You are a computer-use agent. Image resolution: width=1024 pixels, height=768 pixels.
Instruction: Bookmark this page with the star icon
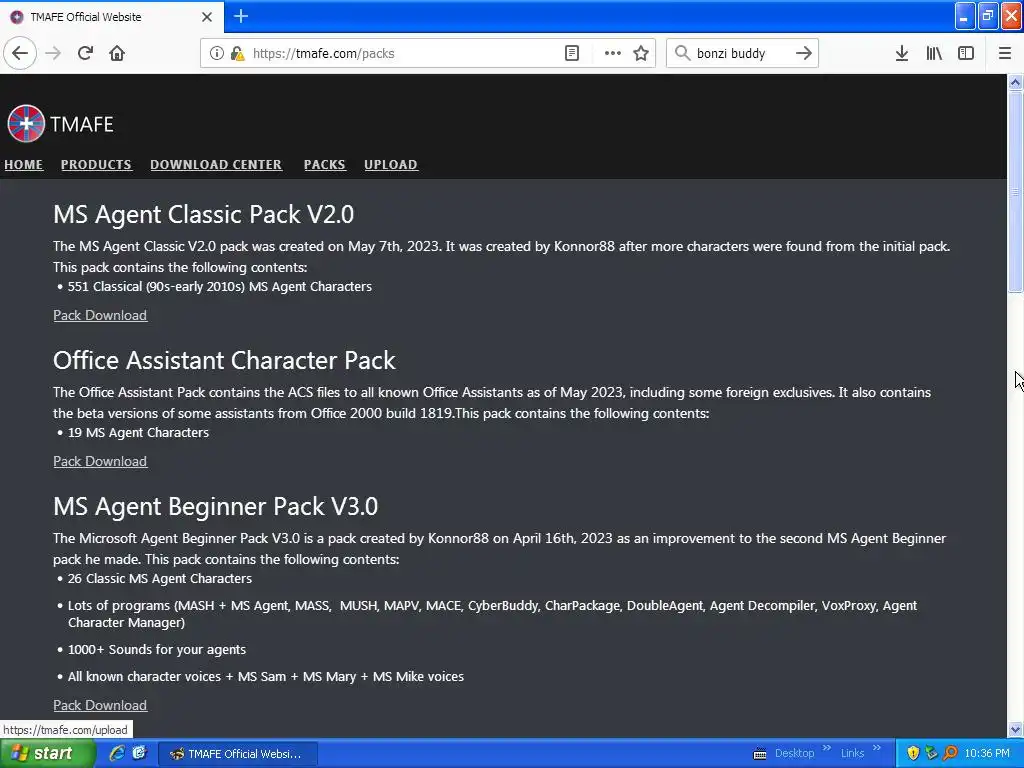coord(641,53)
